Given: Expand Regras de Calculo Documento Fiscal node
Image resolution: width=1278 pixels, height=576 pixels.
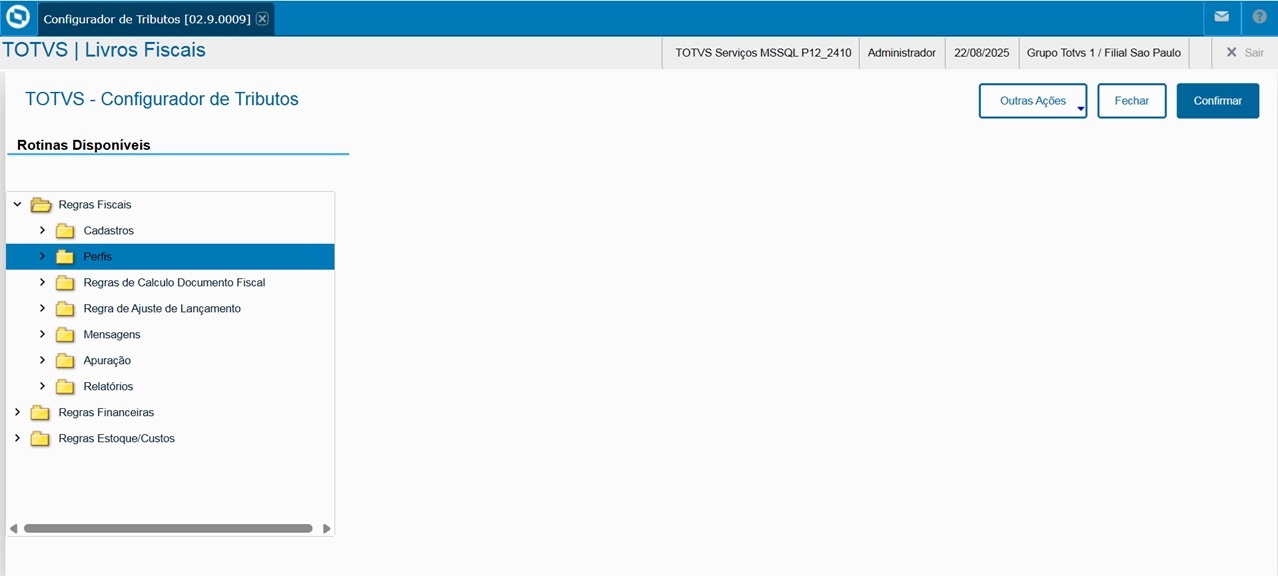Looking at the screenshot, I should 42,282.
